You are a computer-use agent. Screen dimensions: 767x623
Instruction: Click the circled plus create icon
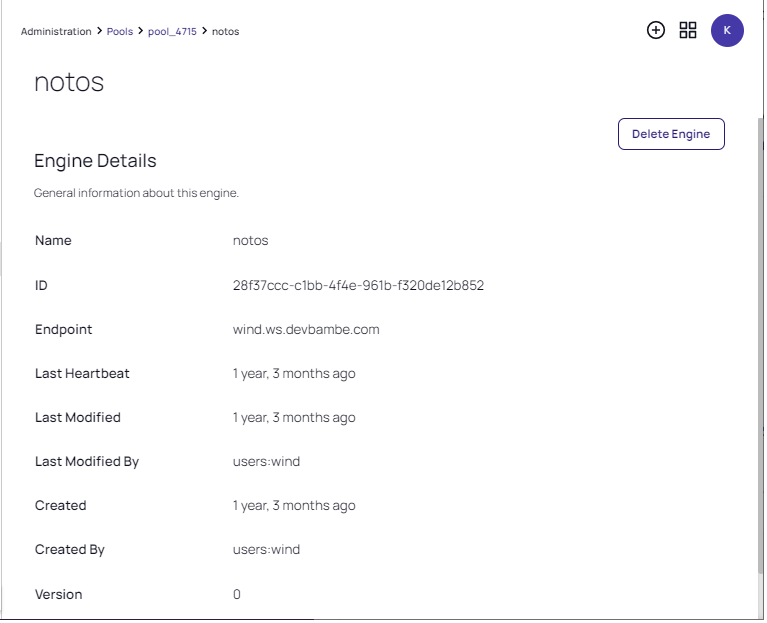(656, 30)
